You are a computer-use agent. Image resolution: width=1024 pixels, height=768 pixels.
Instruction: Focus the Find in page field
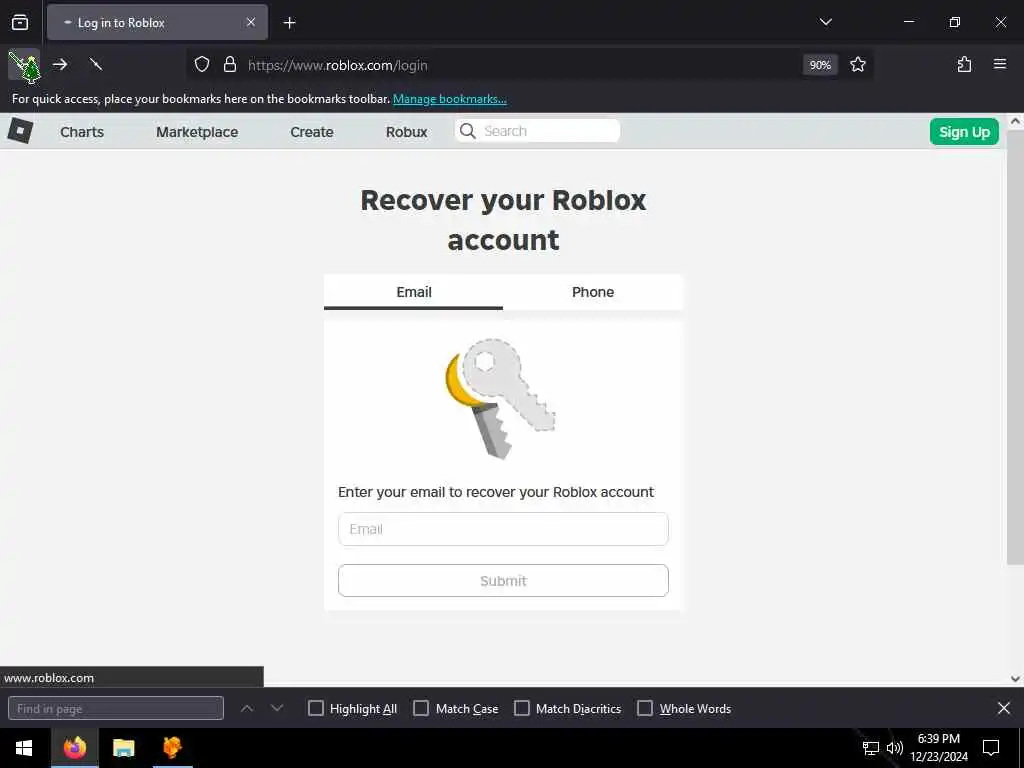(x=116, y=709)
